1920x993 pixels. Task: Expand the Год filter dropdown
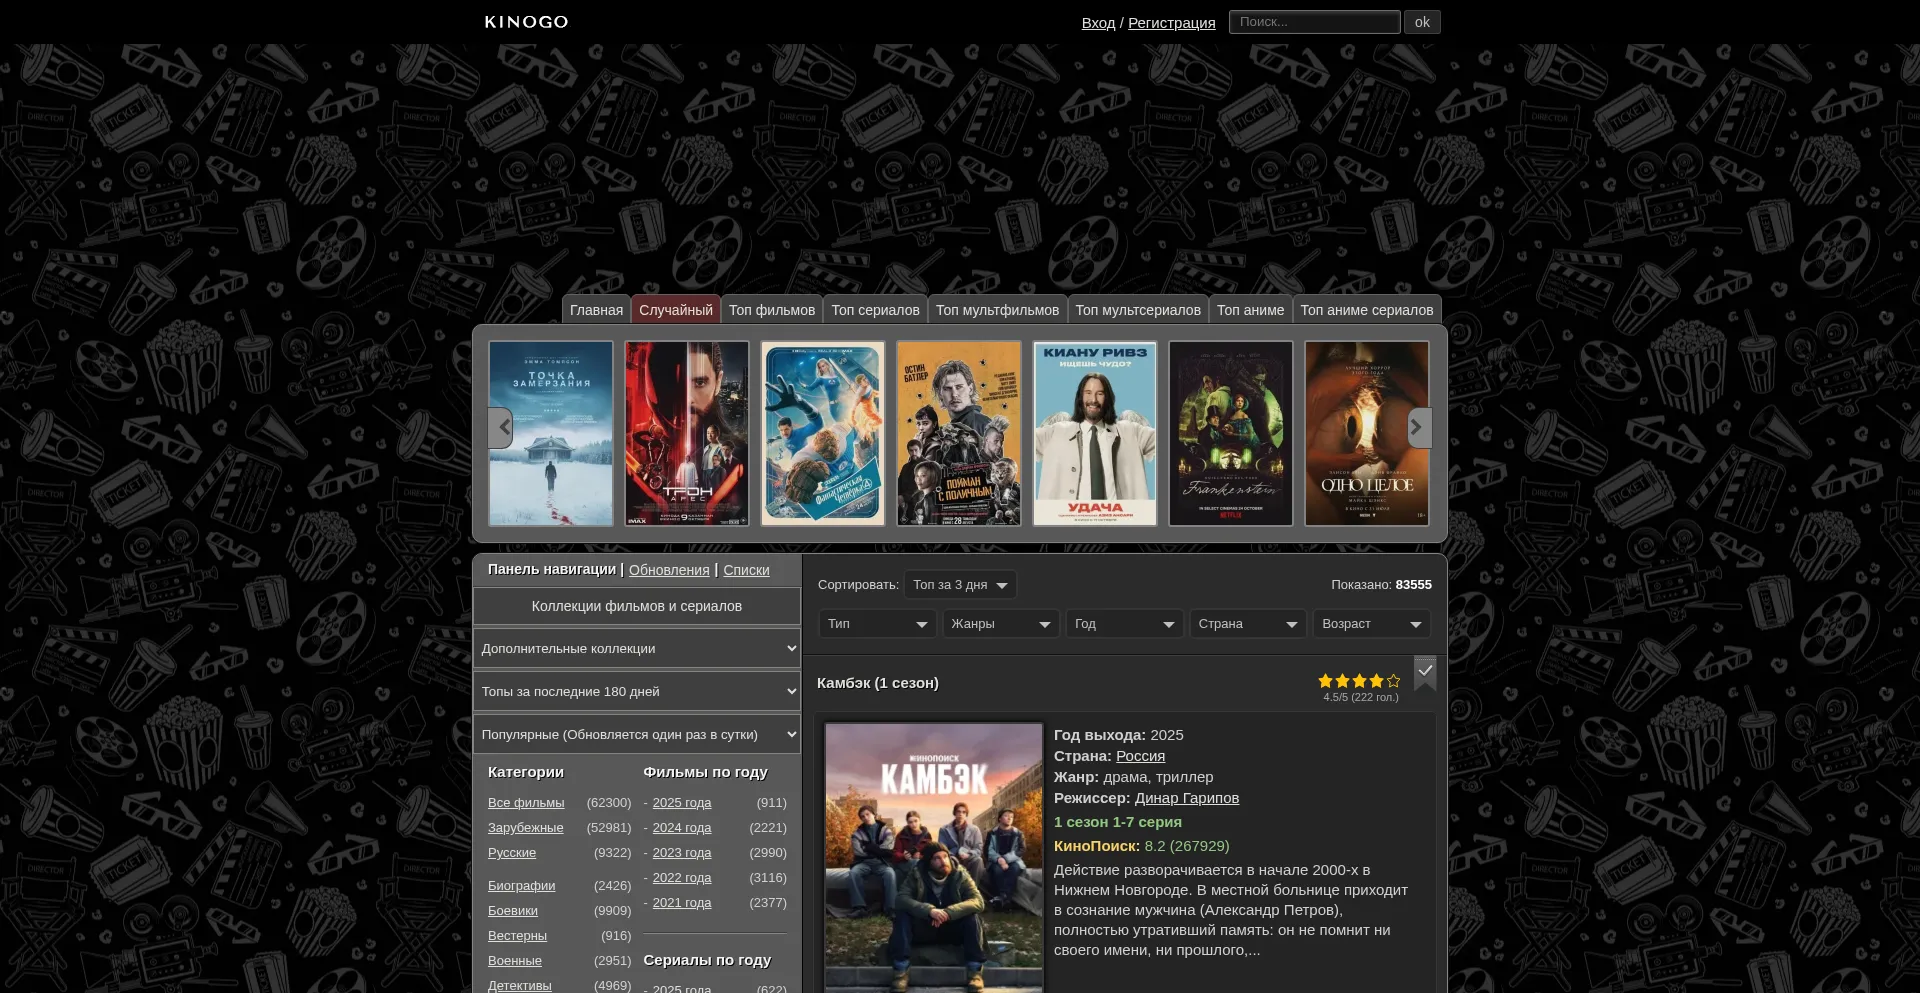[x=1124, y=624]
